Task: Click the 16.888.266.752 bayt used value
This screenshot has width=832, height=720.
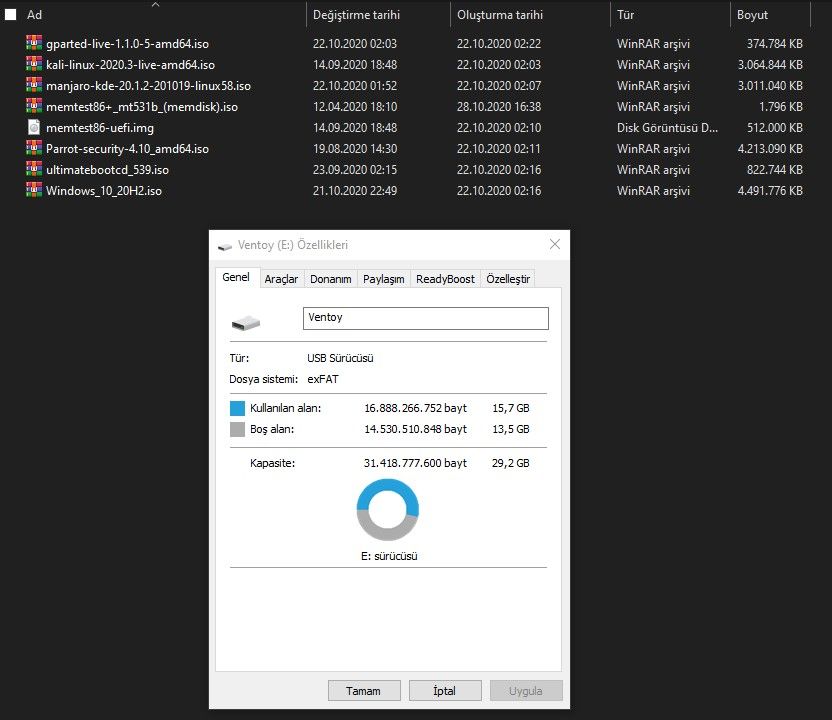Action: [415, 408]
